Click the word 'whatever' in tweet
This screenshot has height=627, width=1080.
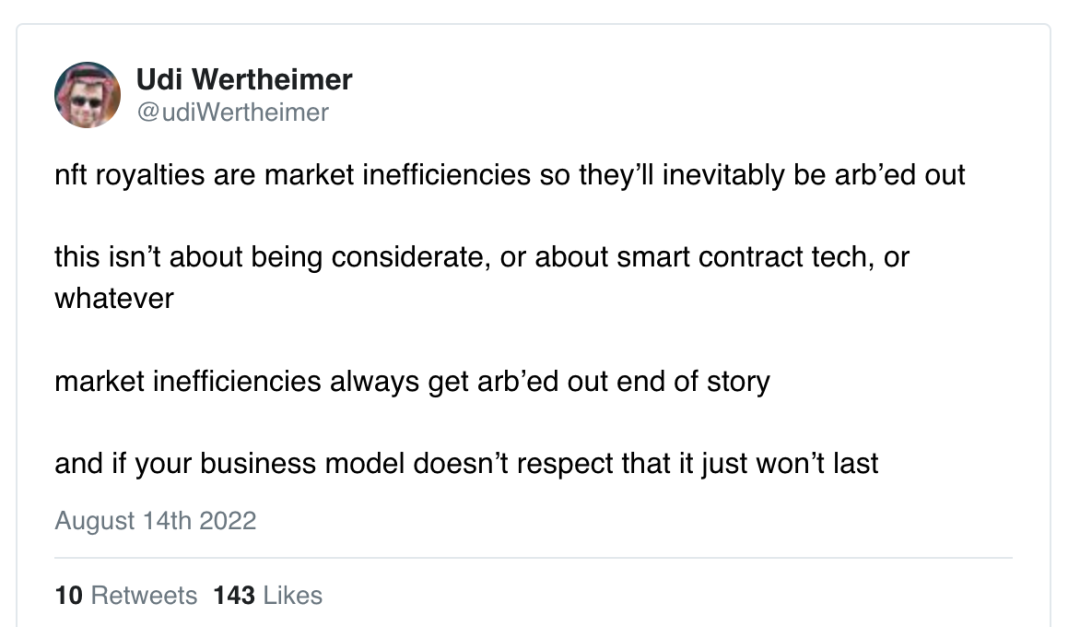coord(114,298)
